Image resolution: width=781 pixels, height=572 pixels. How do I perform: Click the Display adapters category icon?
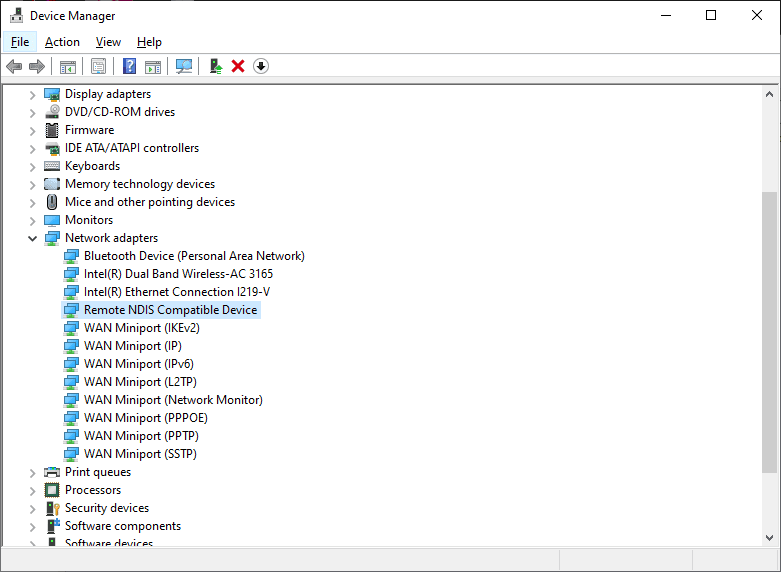(x=52, y=94)
